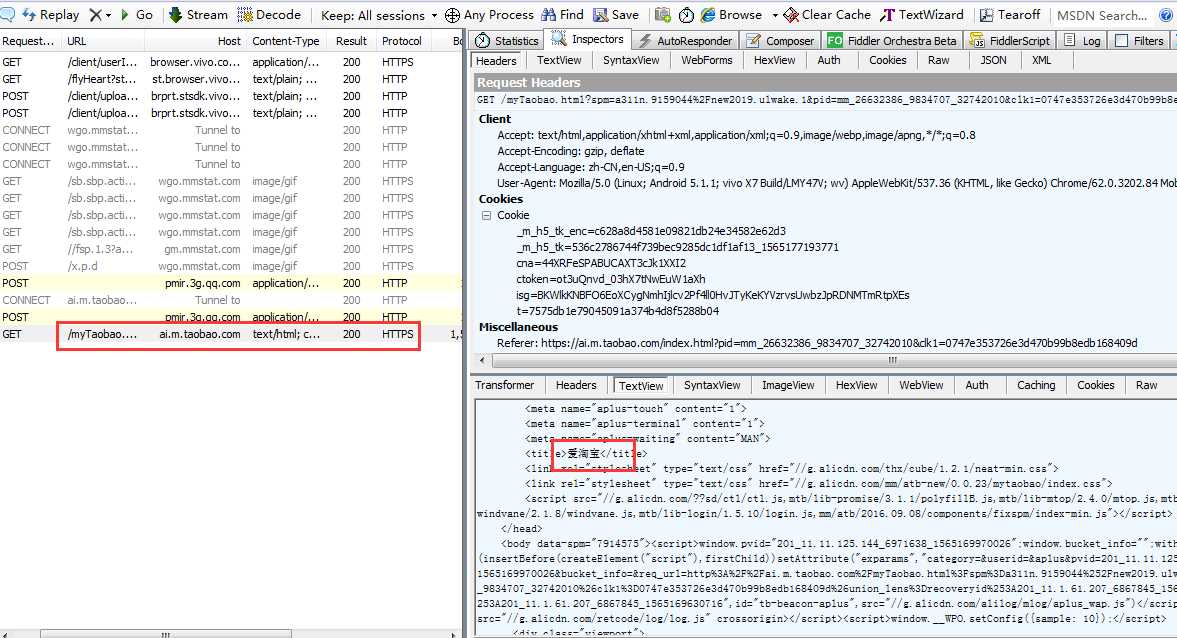The height and width of the screenshot is (638, 1177).
Task: Toggle the Decode option in the toolbar
Action: point(269,14)
